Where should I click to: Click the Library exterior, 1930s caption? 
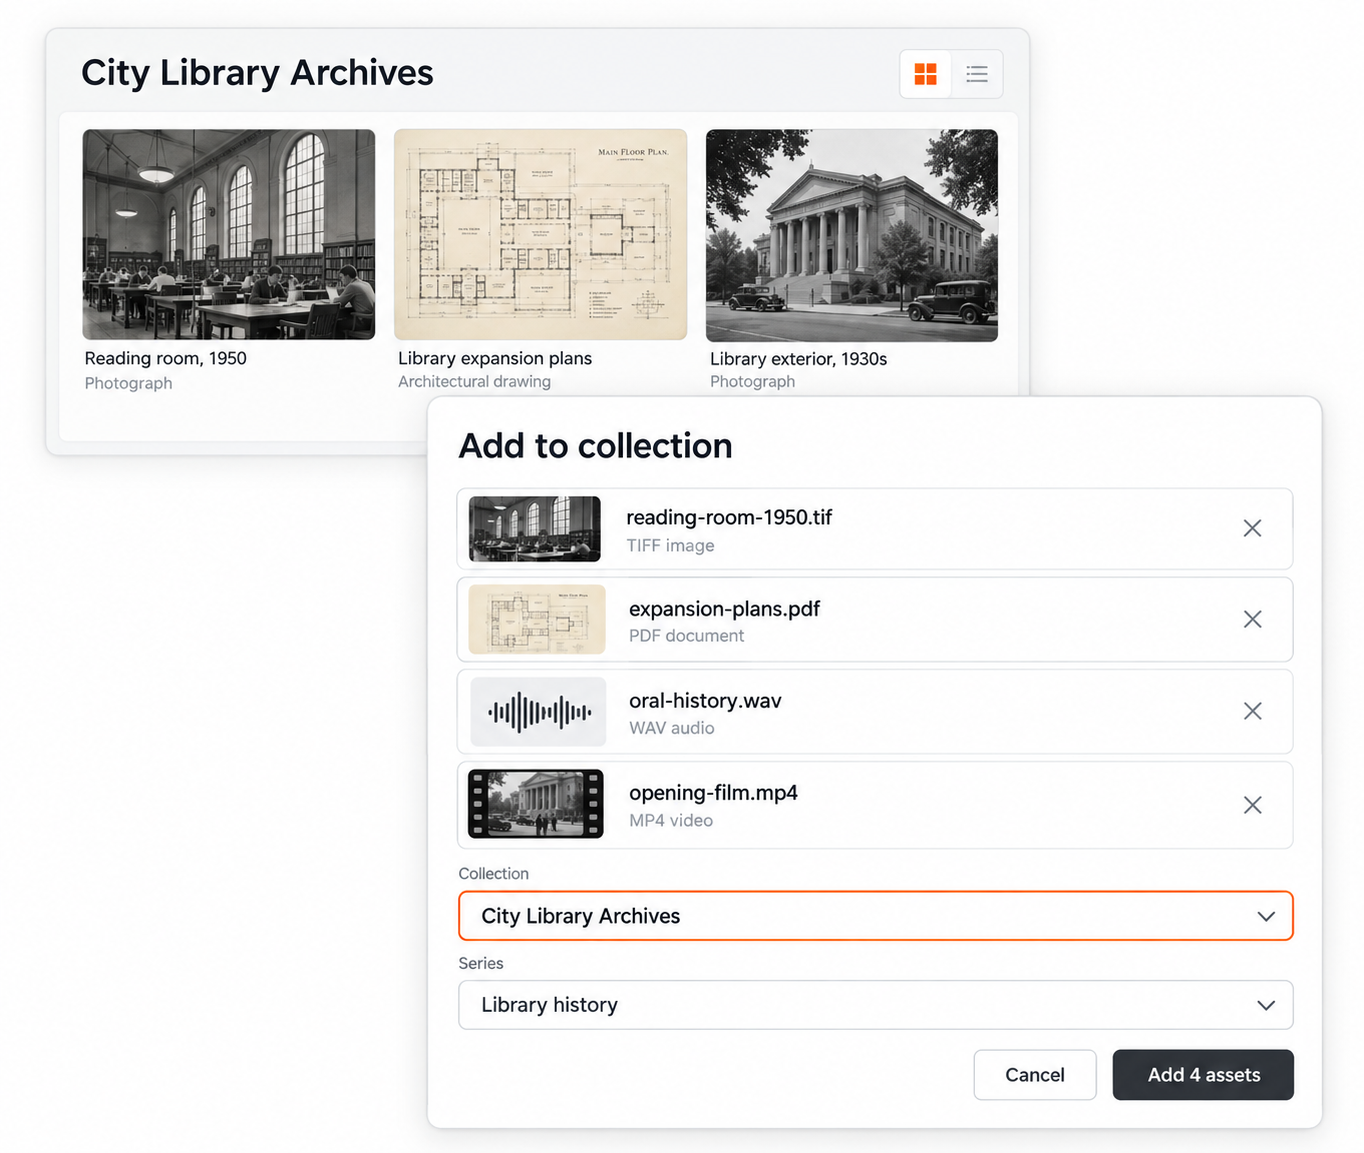coord(798,359)
